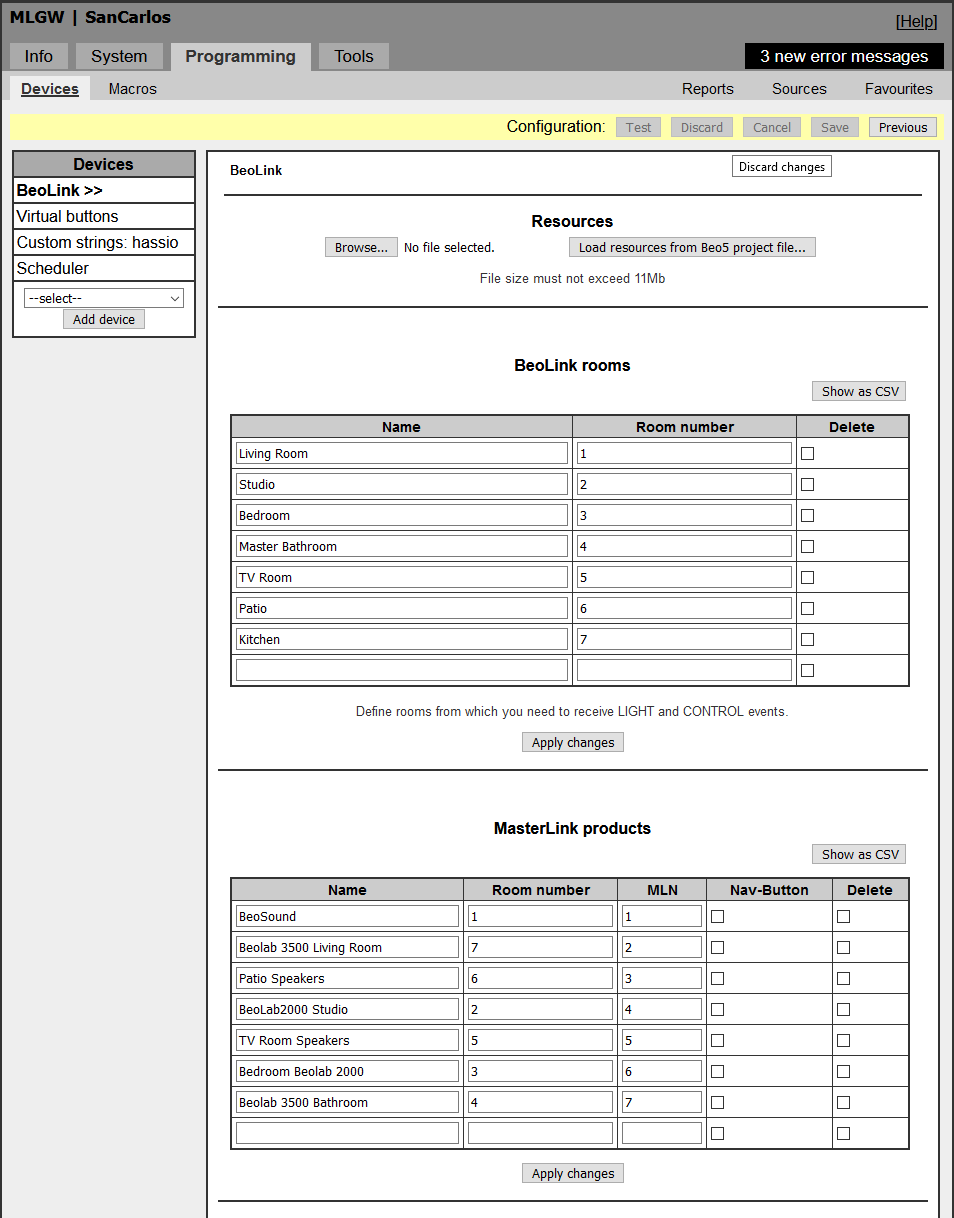Click empty new product MLN field

(662, 1133)
